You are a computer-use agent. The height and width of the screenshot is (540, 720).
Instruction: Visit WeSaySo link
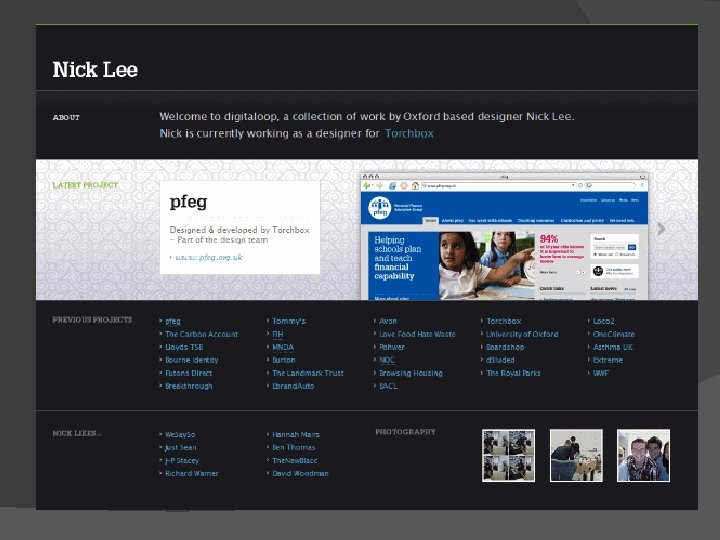click(180, 434)
